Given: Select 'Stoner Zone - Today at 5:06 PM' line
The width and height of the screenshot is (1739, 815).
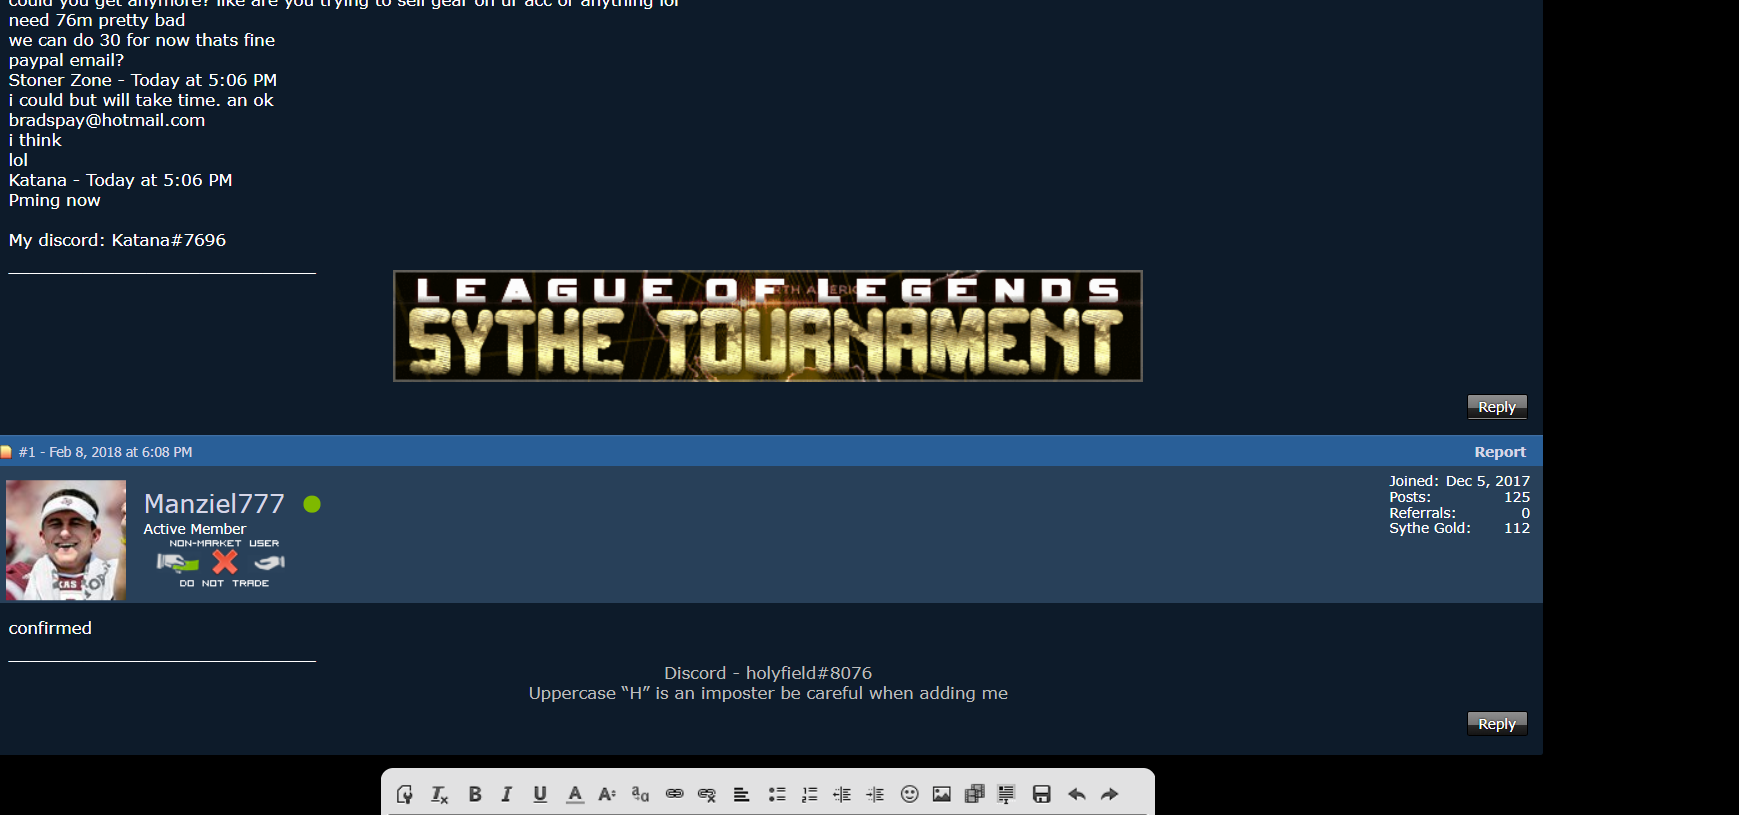Looking at the screenshot, I should pos(143,80).
